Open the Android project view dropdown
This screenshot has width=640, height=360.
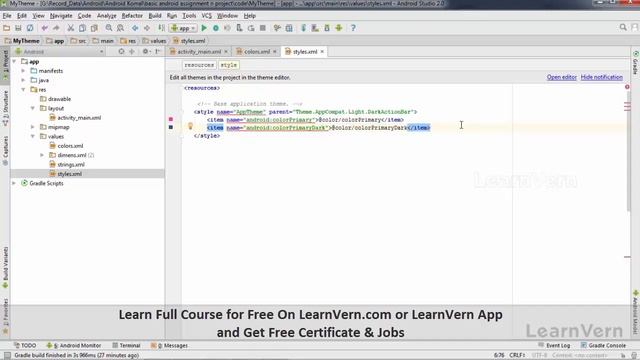click(x=59, y=52)
